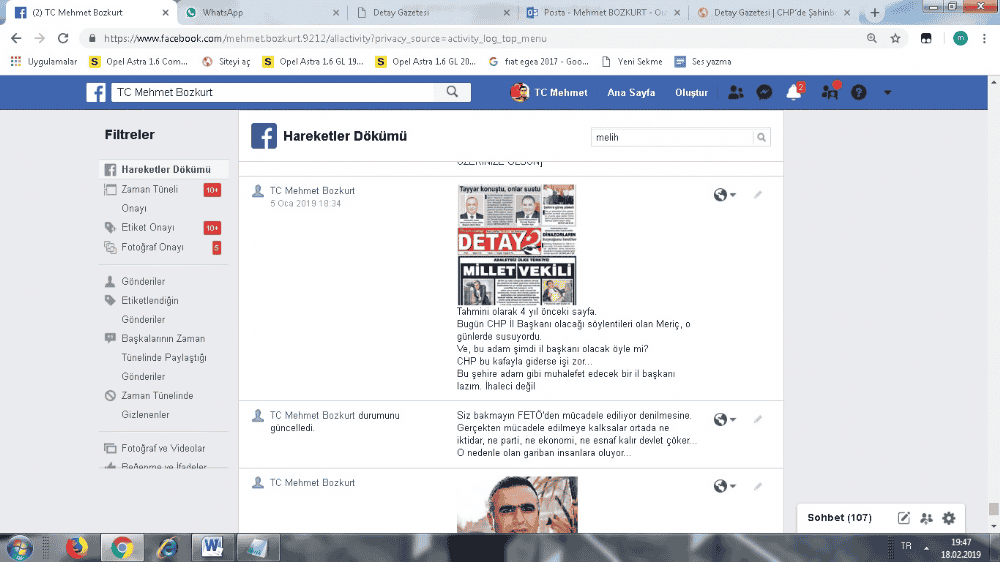
Task: Open Firefox from the Windows taskbar
Action: coord(76,547)
